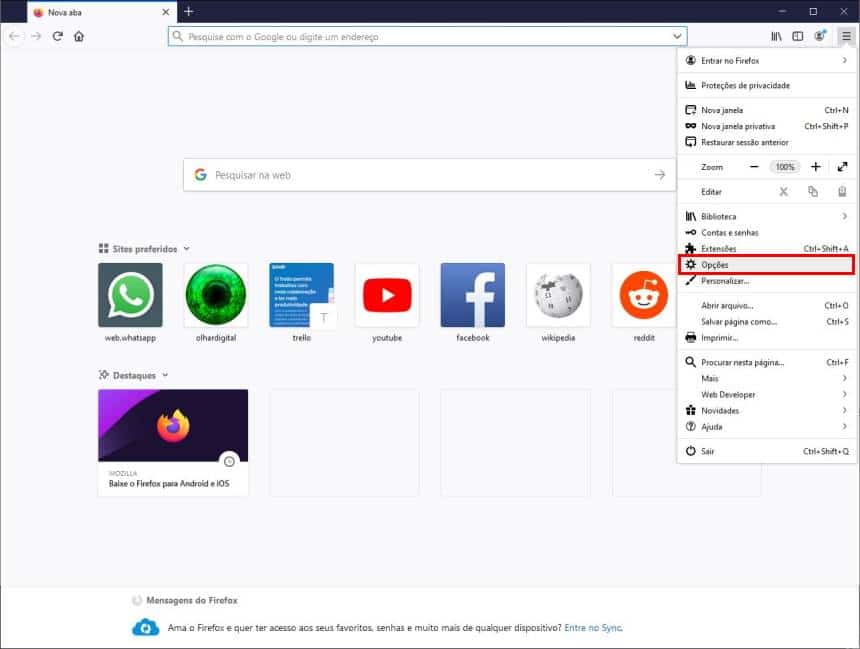Close the hamburger application menu button
The height and width of the screenshot is (649, 860).
point(846,36)
